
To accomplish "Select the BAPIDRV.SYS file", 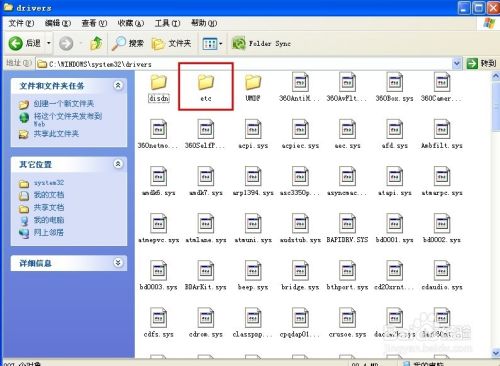I will pyautogui.click(x=347, y=229).
